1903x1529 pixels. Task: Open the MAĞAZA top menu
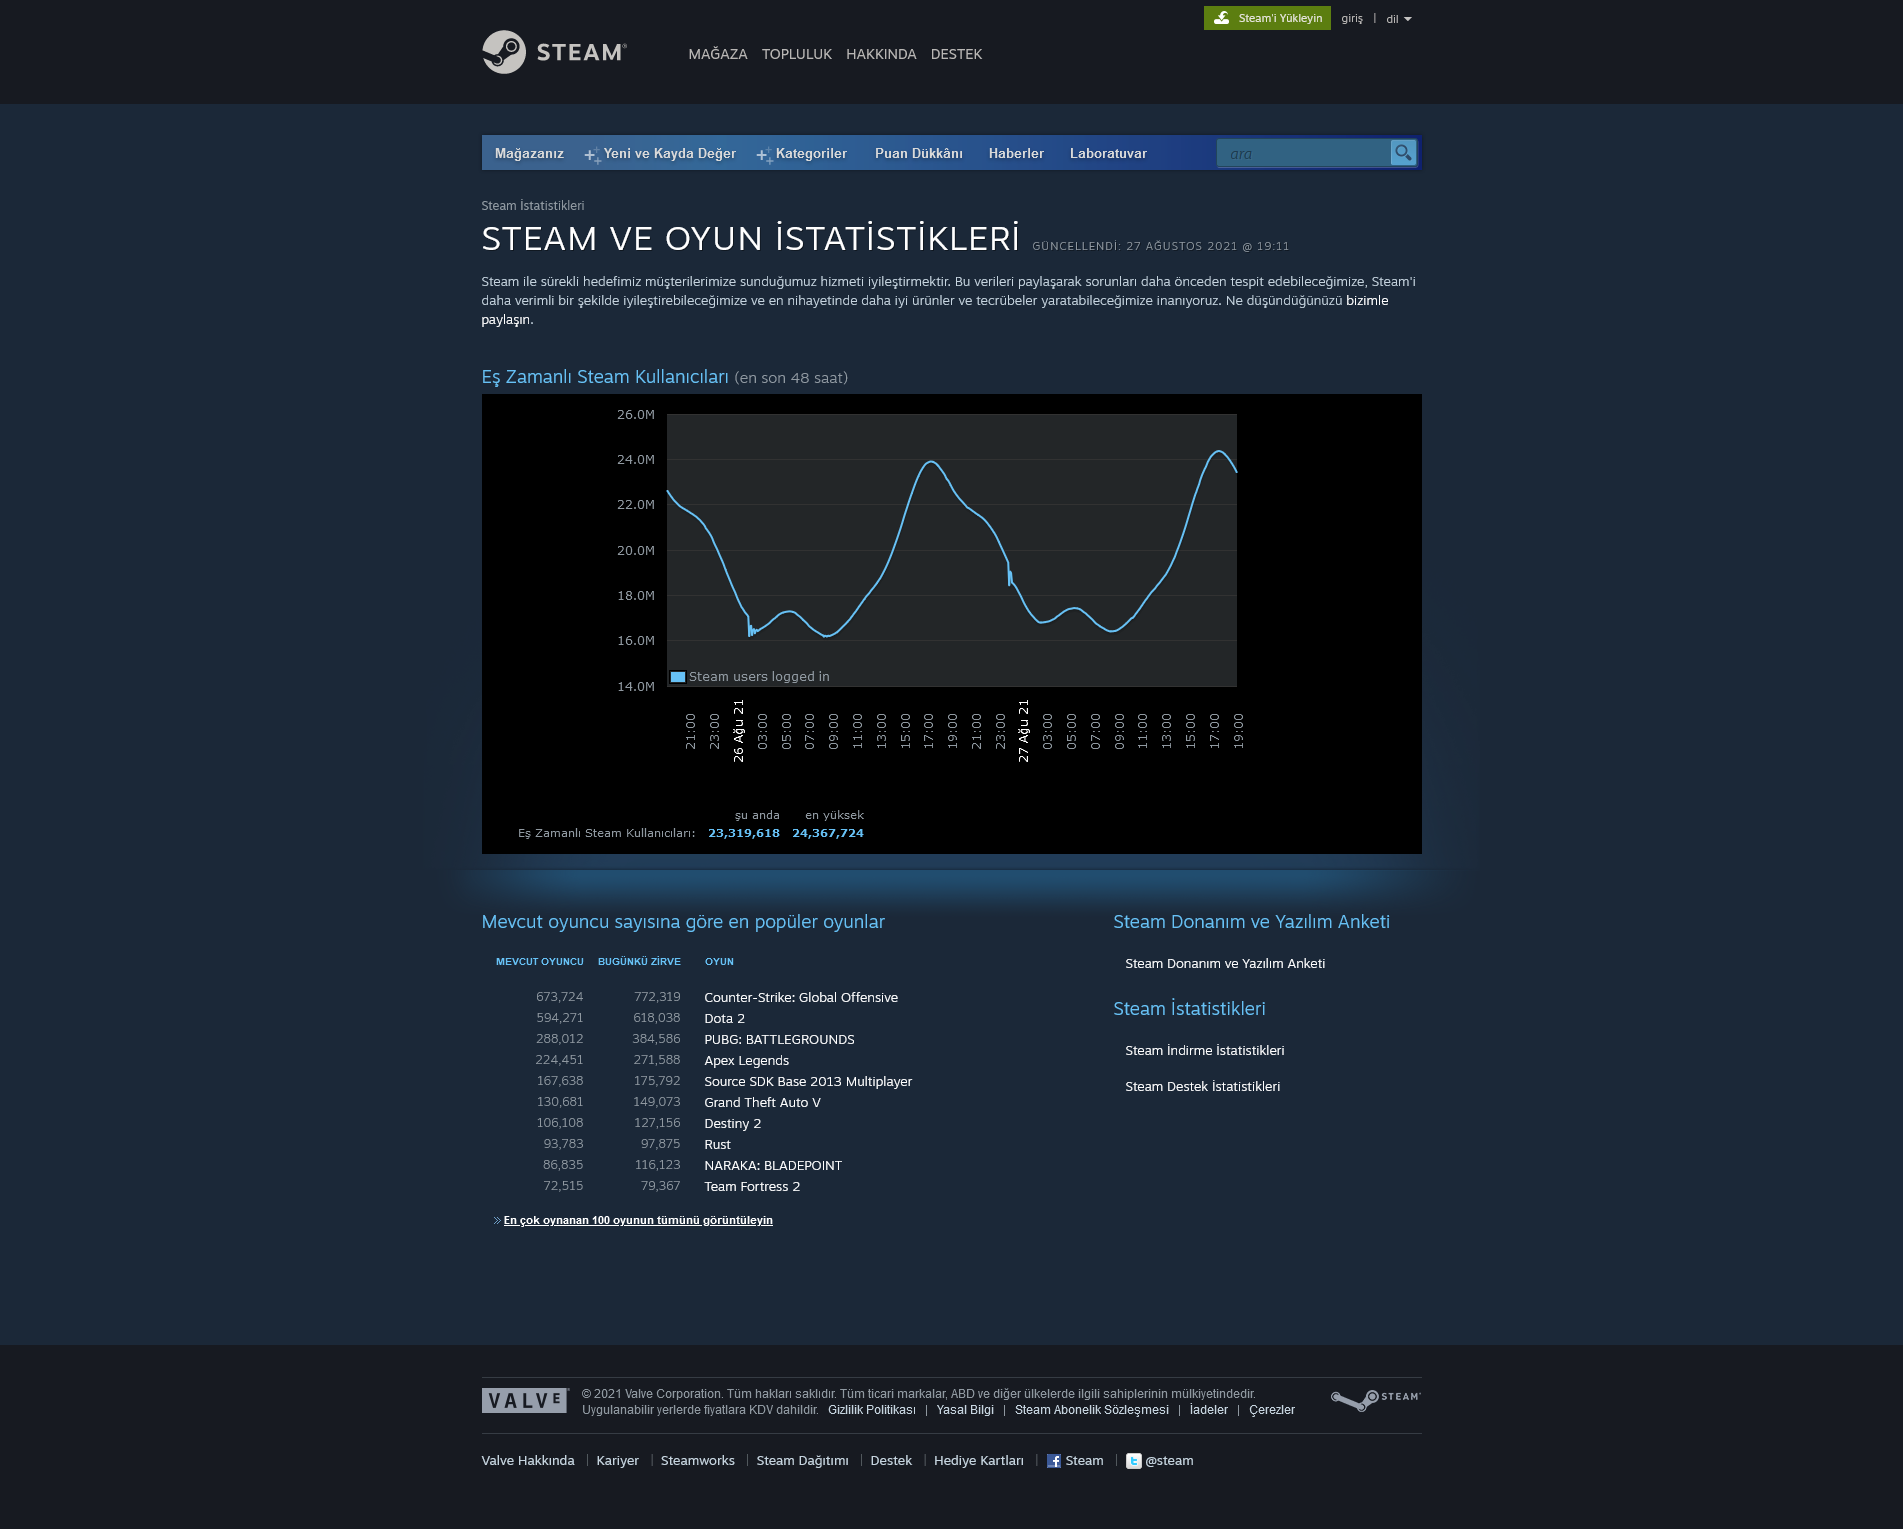pos(718,54)
